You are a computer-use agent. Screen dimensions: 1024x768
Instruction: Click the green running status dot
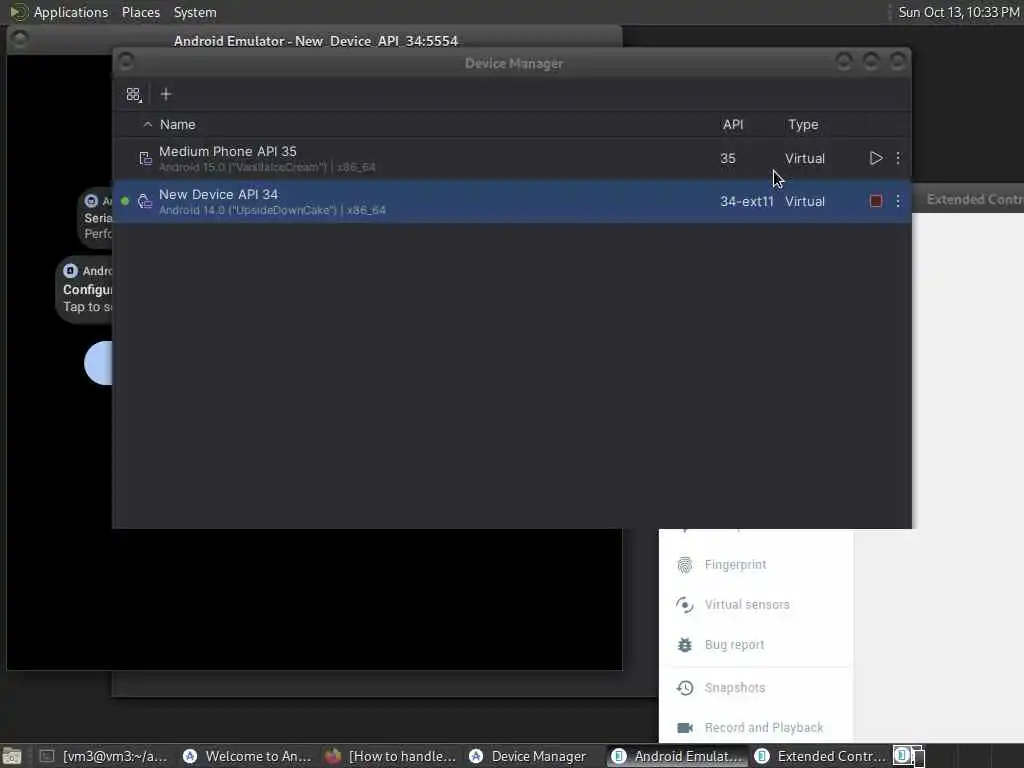click(125, 201)
